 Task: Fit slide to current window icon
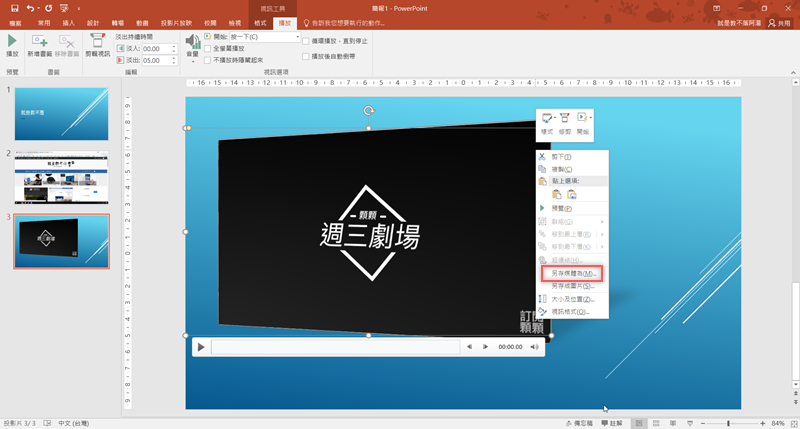[x=794, y=423]
